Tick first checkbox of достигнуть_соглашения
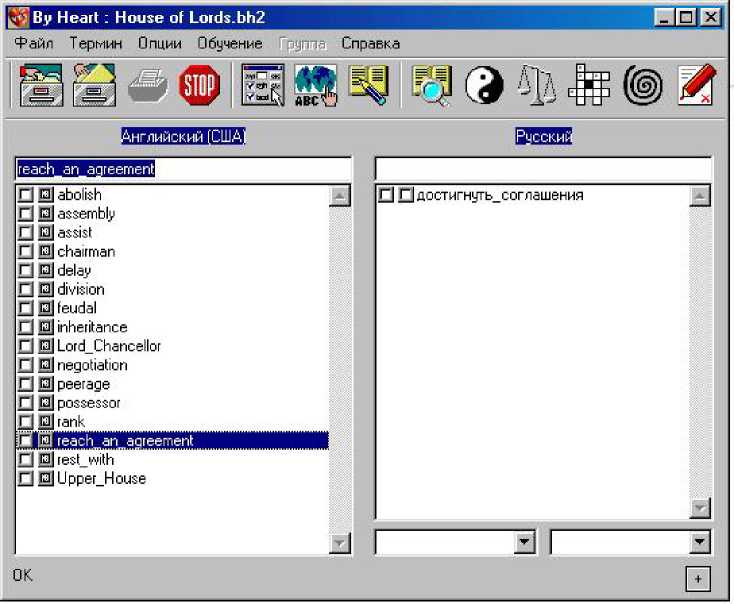This screenshot has height=604, width=734. 386,195
